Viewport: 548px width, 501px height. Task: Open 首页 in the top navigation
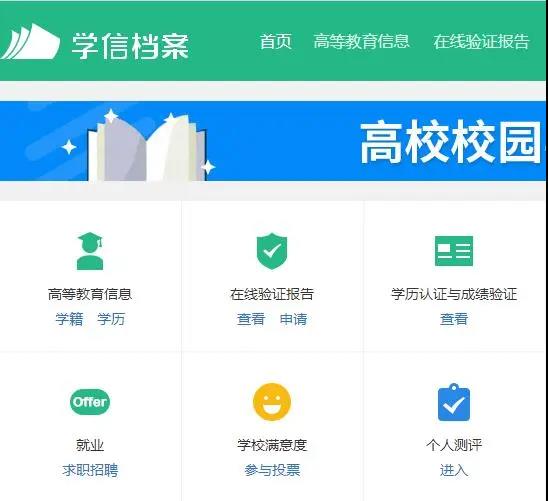275,42
